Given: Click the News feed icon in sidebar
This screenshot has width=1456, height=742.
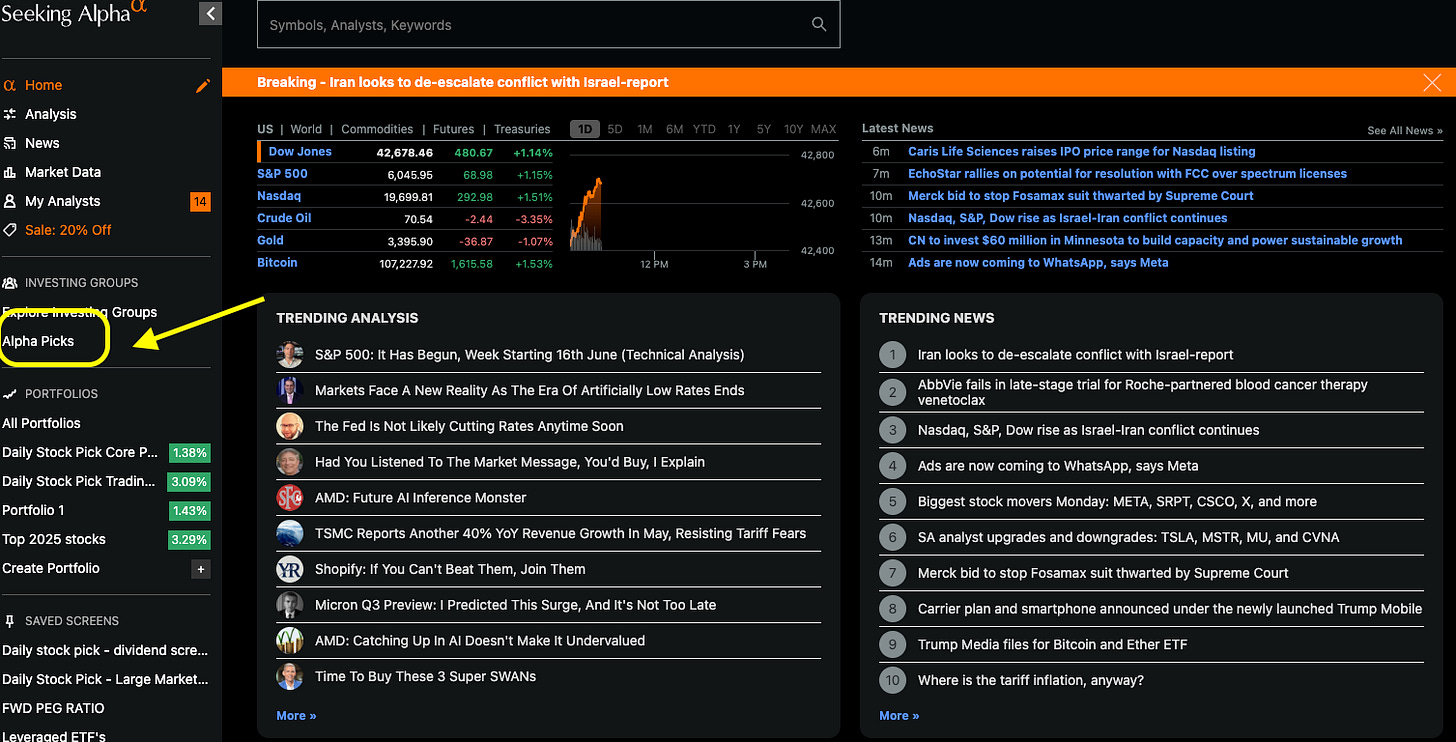Looking at the screenshot, I should click(10, 143).
